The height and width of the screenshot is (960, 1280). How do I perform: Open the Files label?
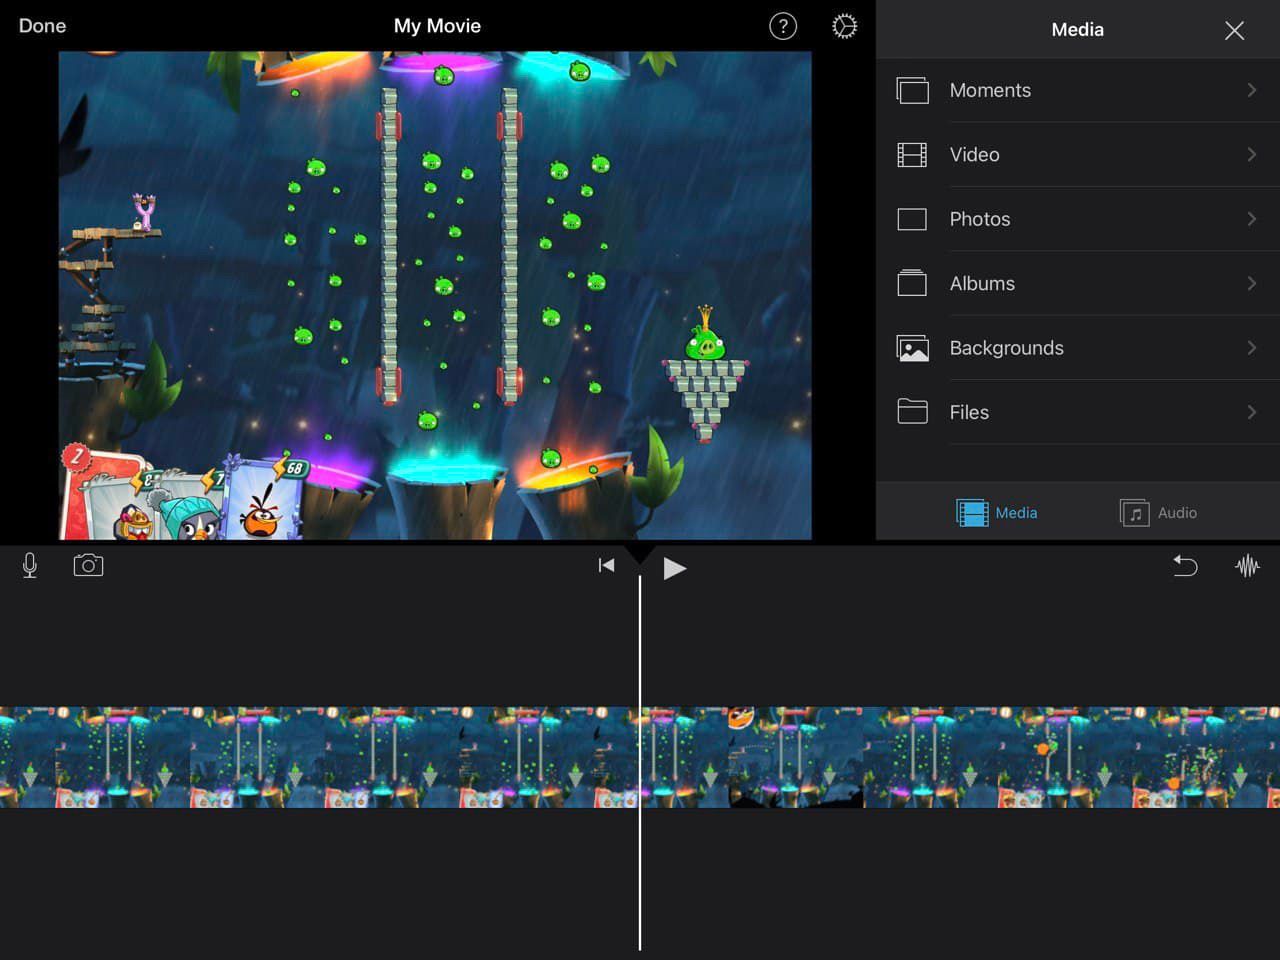[x=969, y=412]
